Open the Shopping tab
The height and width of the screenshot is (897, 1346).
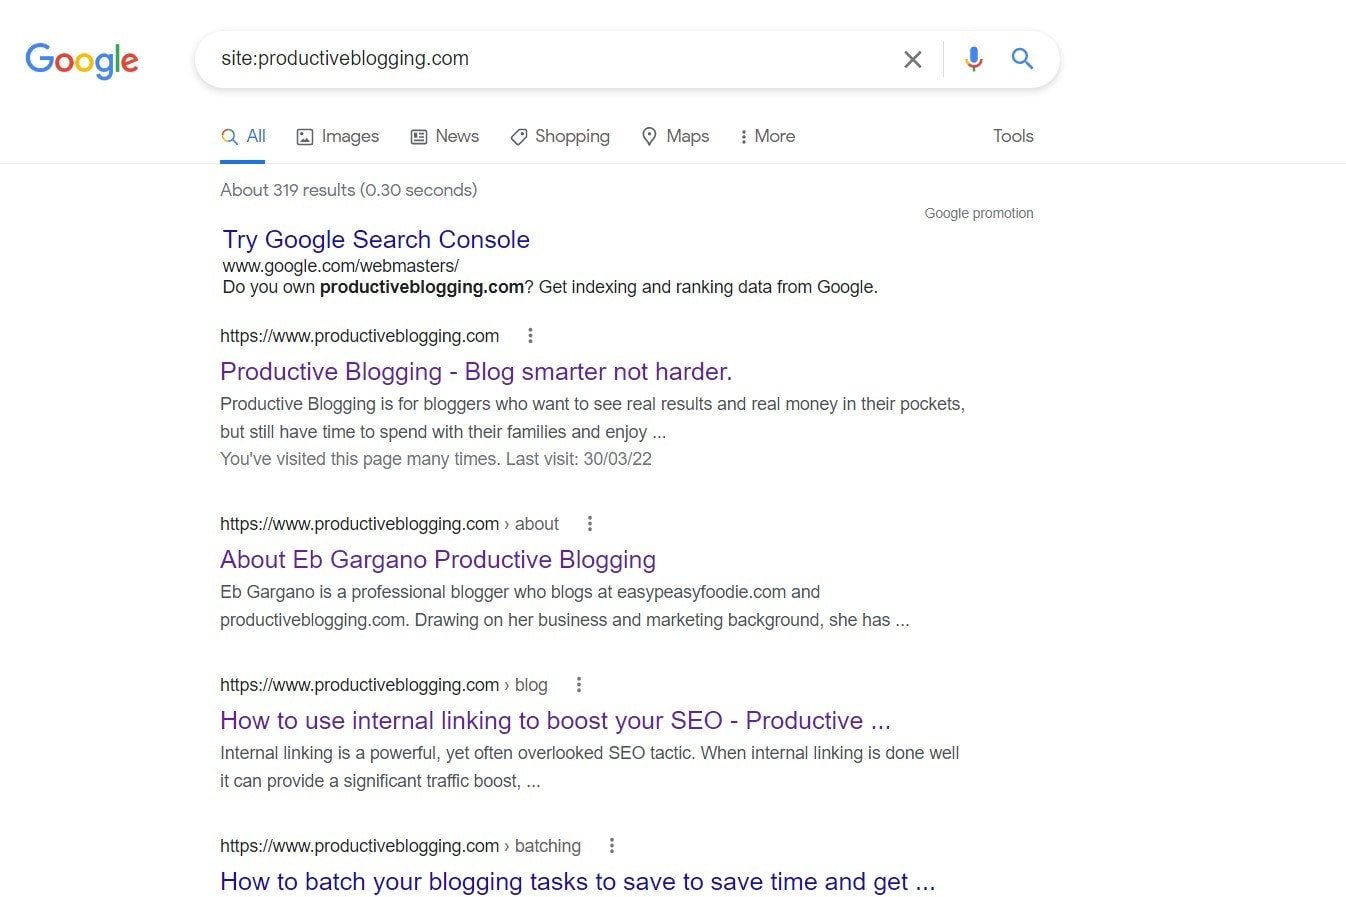point(560,137)
